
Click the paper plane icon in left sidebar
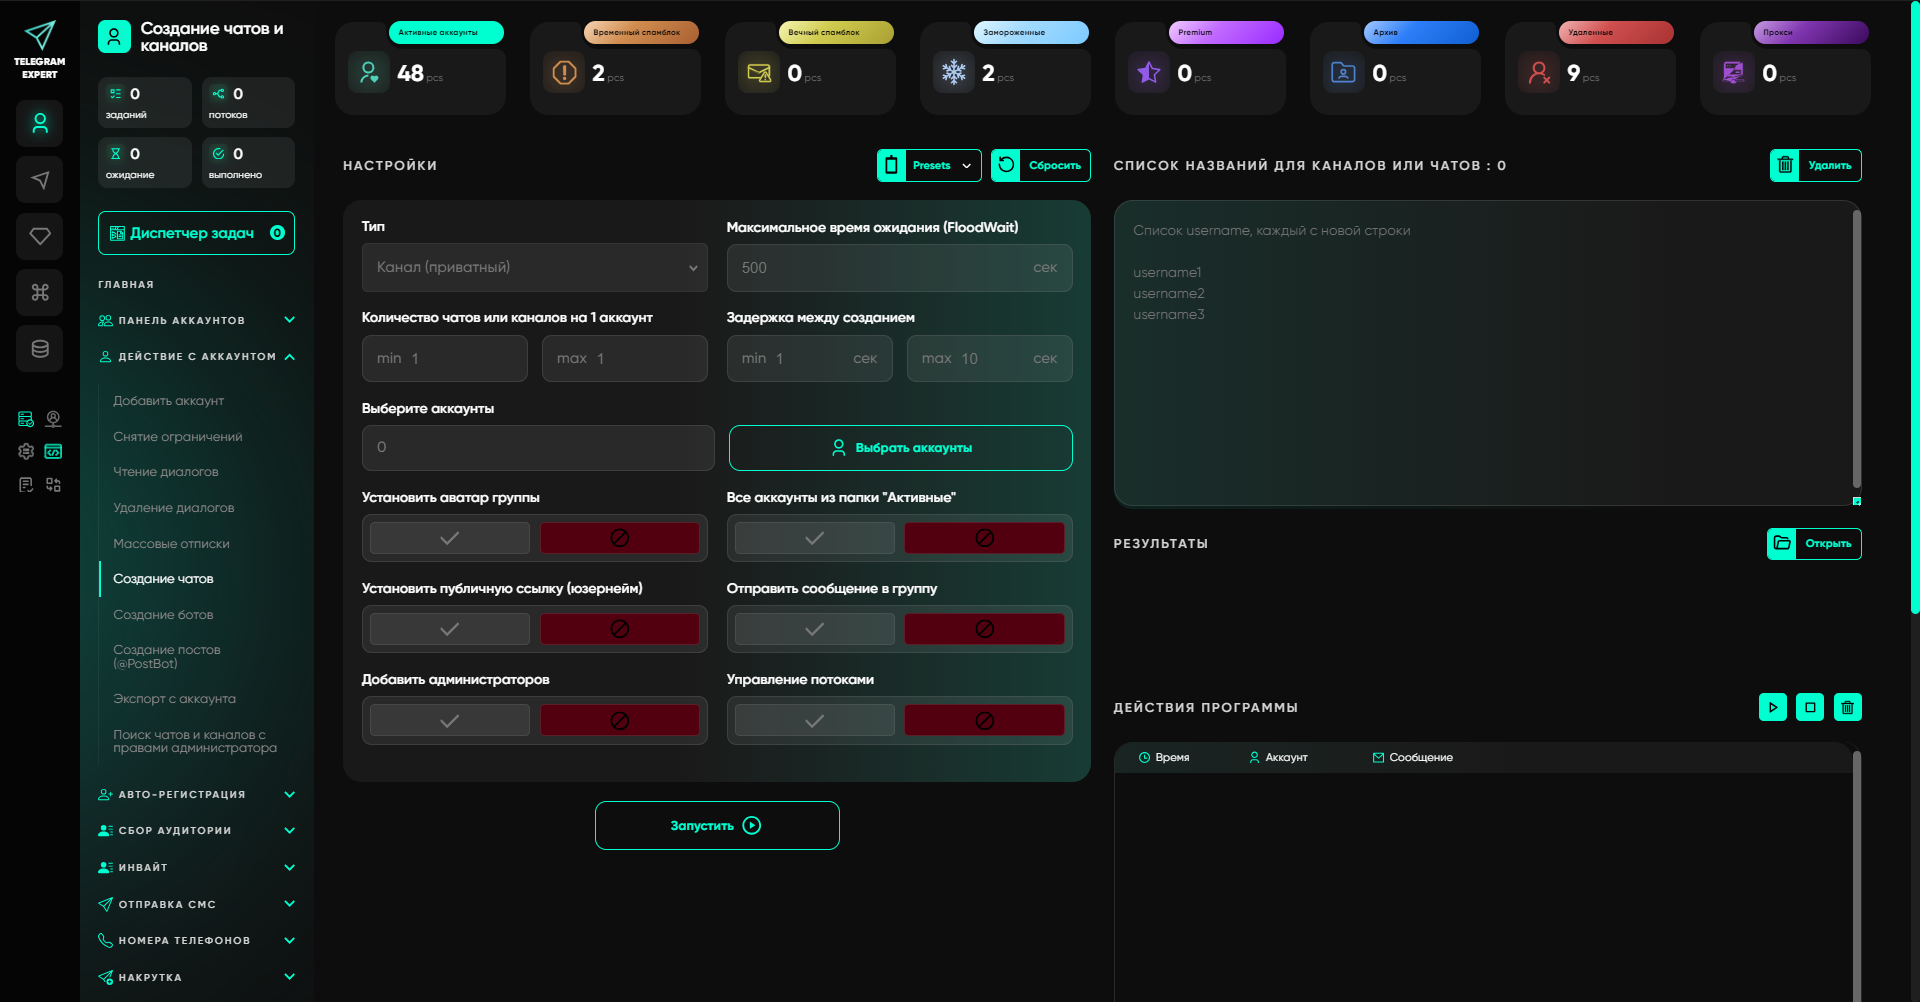coord(40,180)
